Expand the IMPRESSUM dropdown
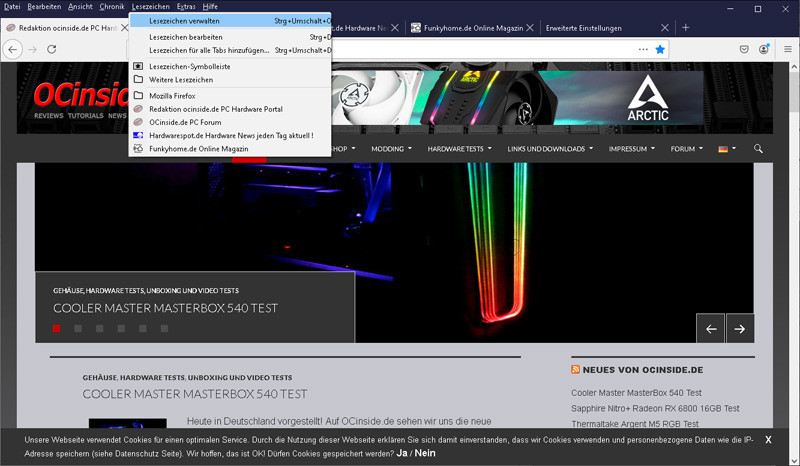This screenshot has height=466, width=800. (x=632, y=149)
